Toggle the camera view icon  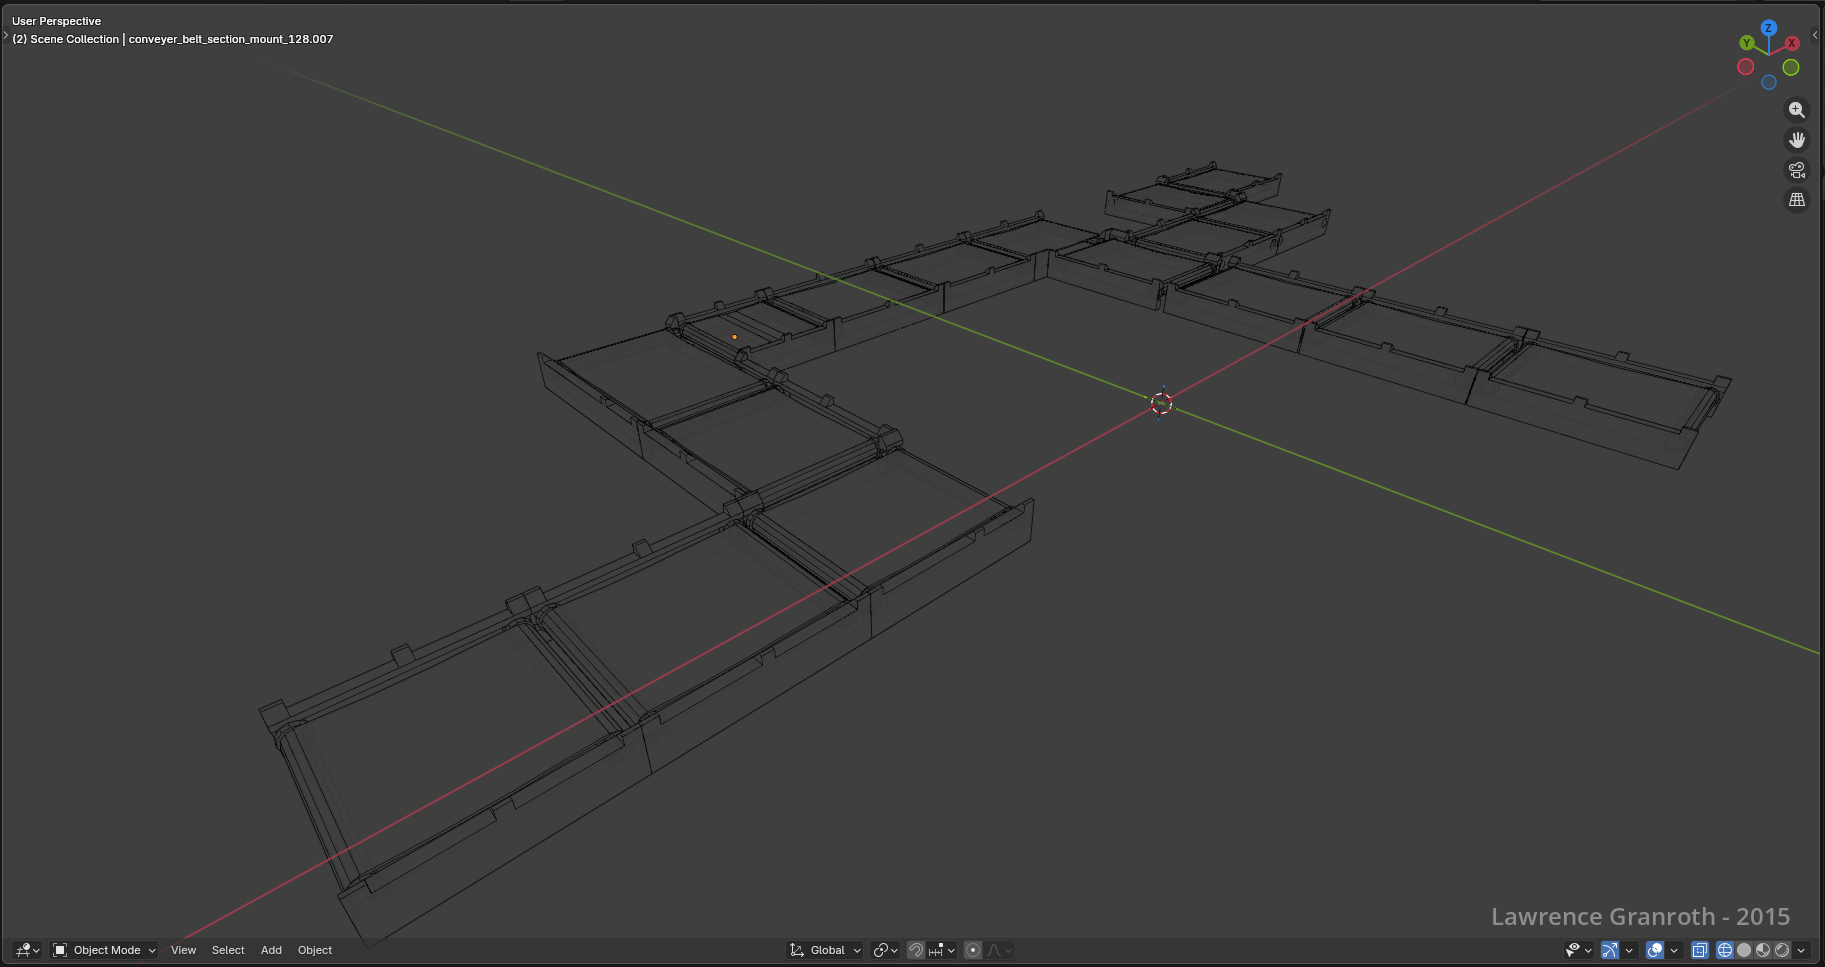1797,170
